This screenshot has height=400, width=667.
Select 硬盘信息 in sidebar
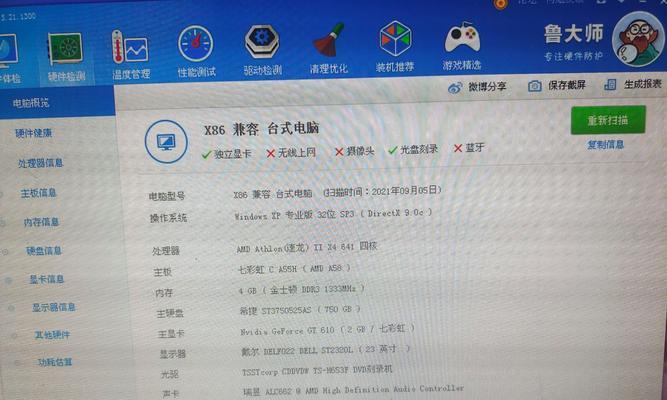coord(43,251)
